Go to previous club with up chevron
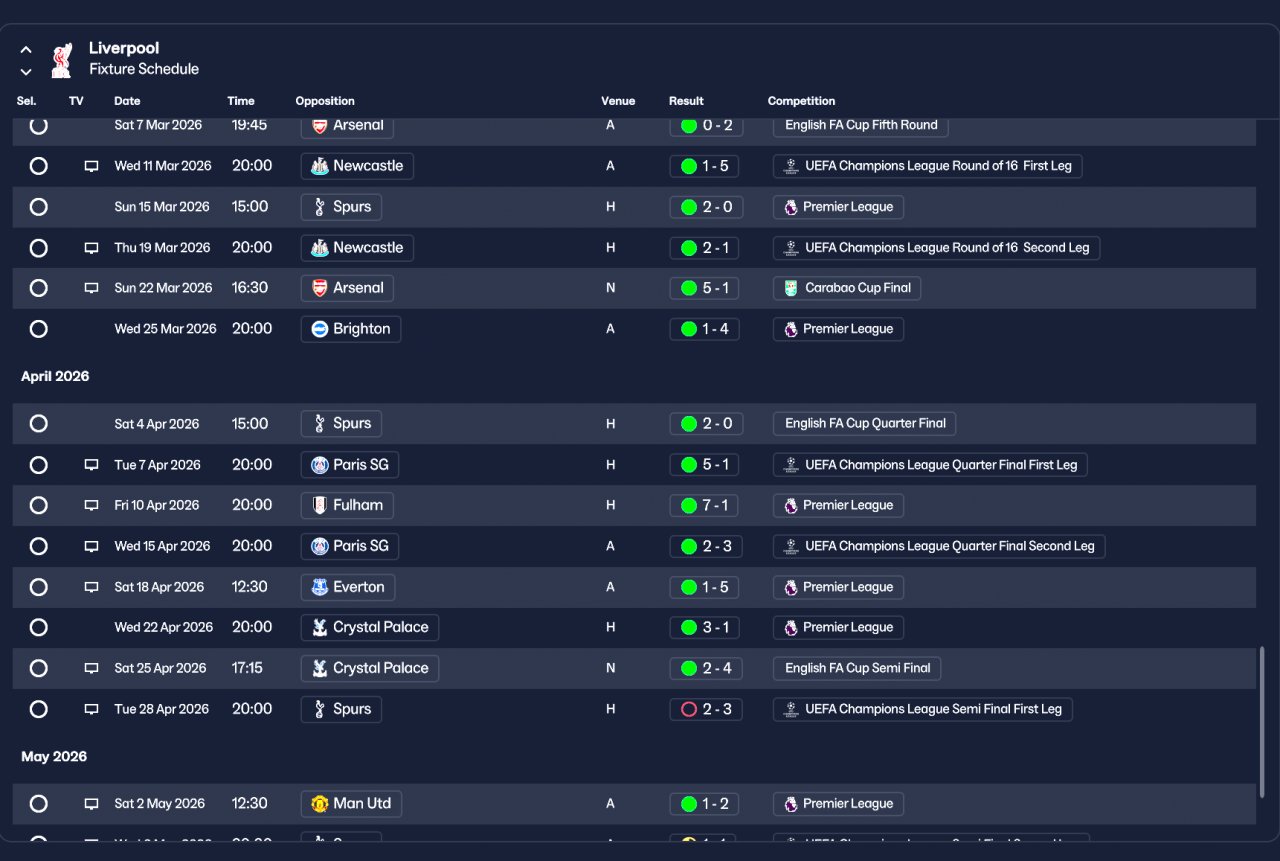The width and height of the screenshot is (1280, 861). (26, 50)
